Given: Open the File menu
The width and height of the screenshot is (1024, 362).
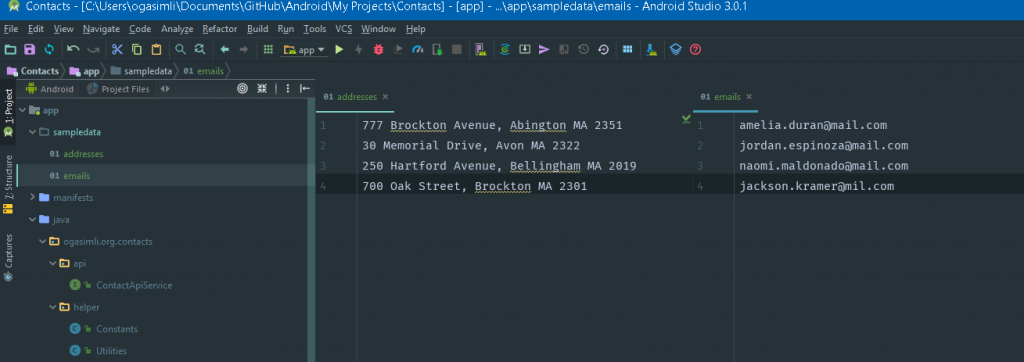Looking at the screenshot, I should 11,29.
